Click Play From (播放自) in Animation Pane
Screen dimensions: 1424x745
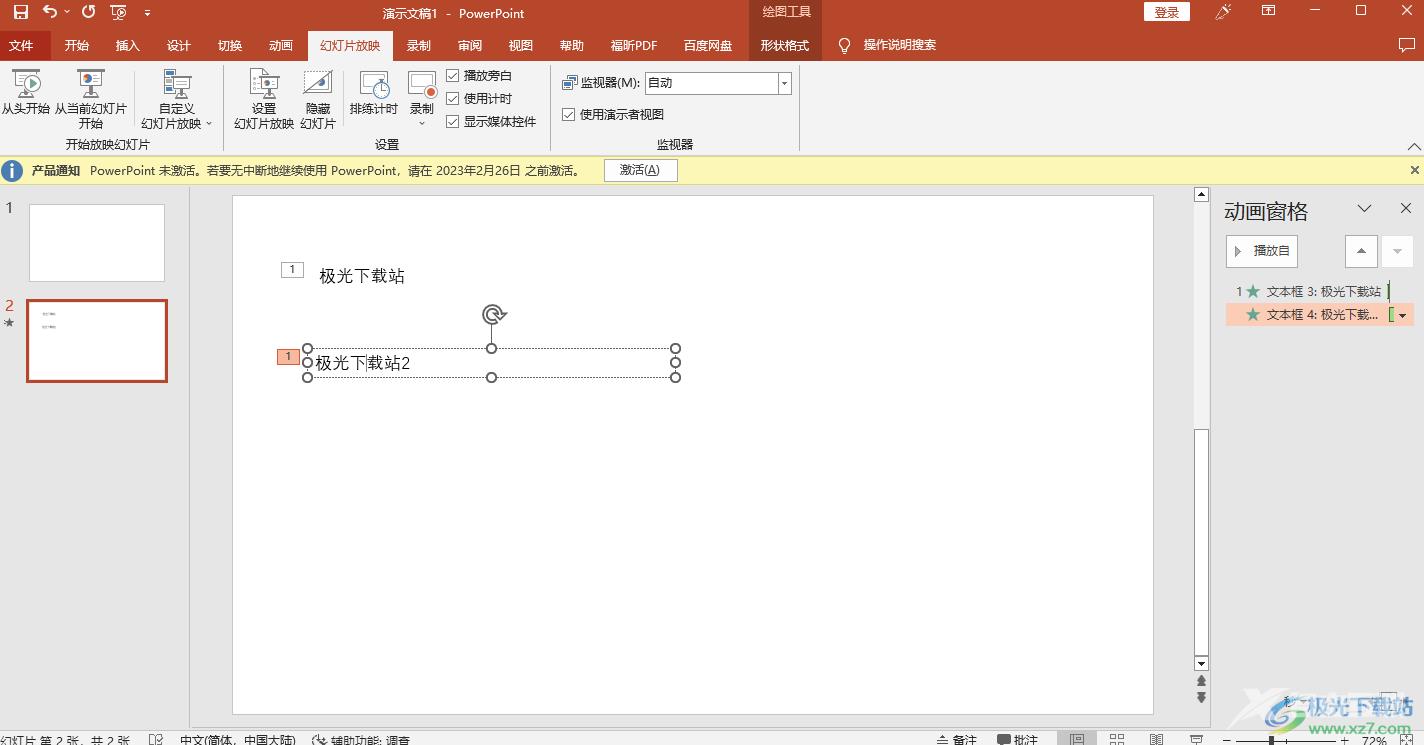(x=1262, y=251)
